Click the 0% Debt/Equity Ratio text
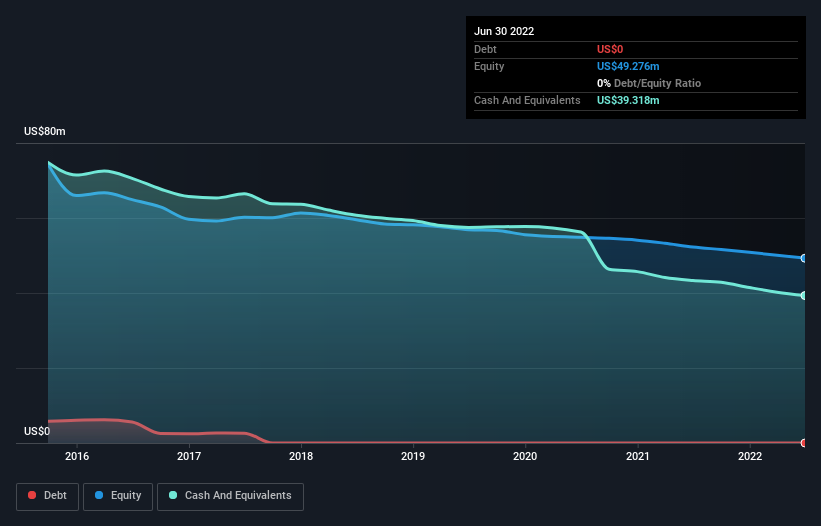This screenshot has height=526, width=821. [649, 83]
